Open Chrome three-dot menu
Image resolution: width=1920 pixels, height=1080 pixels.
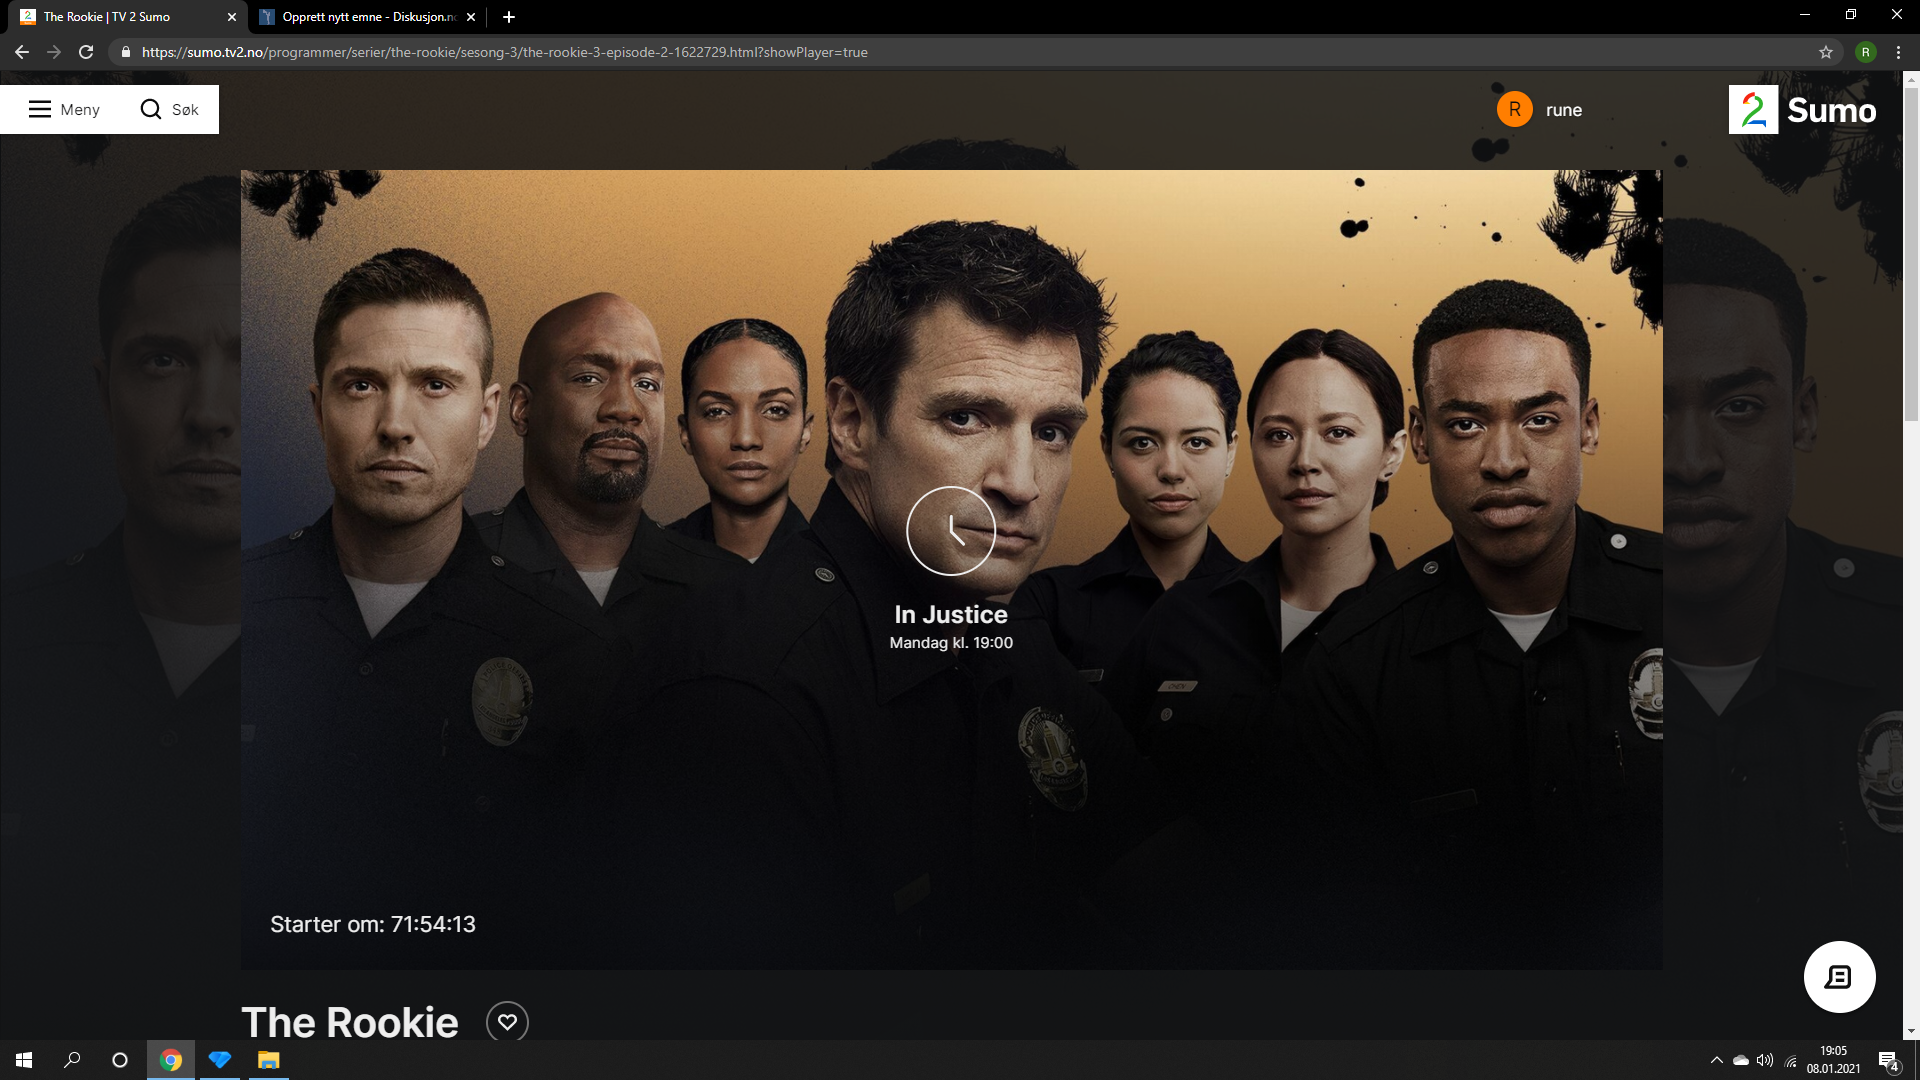click(x=1898, y=52)
